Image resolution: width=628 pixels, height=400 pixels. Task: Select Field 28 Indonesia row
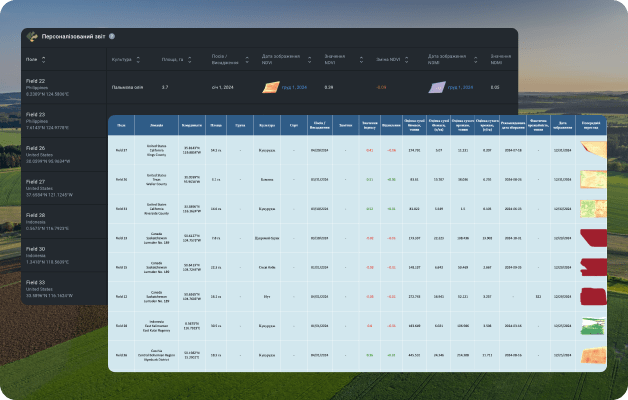click(64, 222)
